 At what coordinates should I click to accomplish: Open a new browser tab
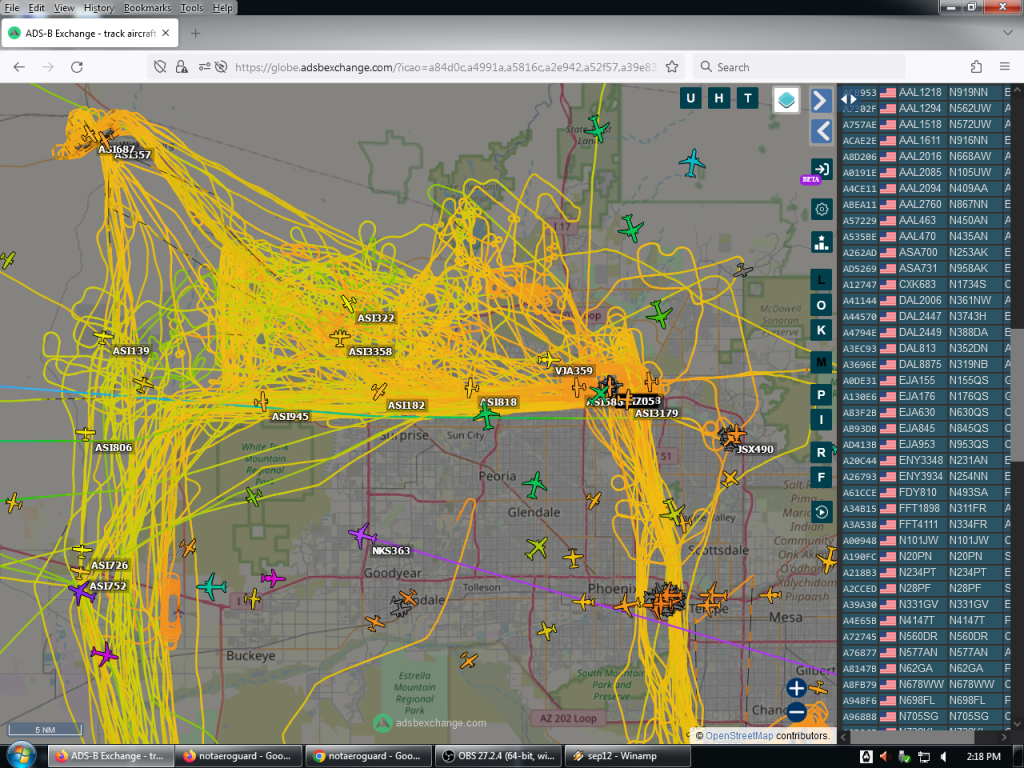coord(195,33)
